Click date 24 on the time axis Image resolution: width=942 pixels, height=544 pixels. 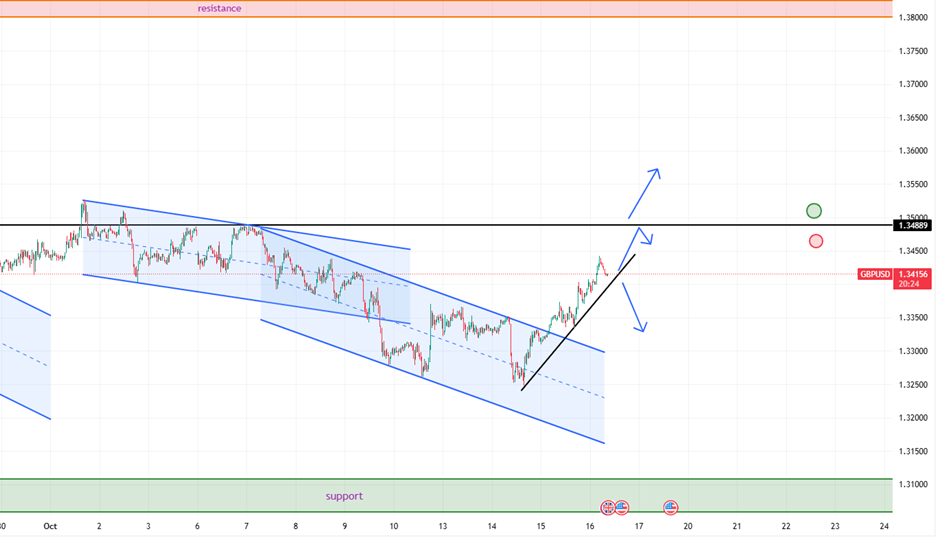click(884, 526)
